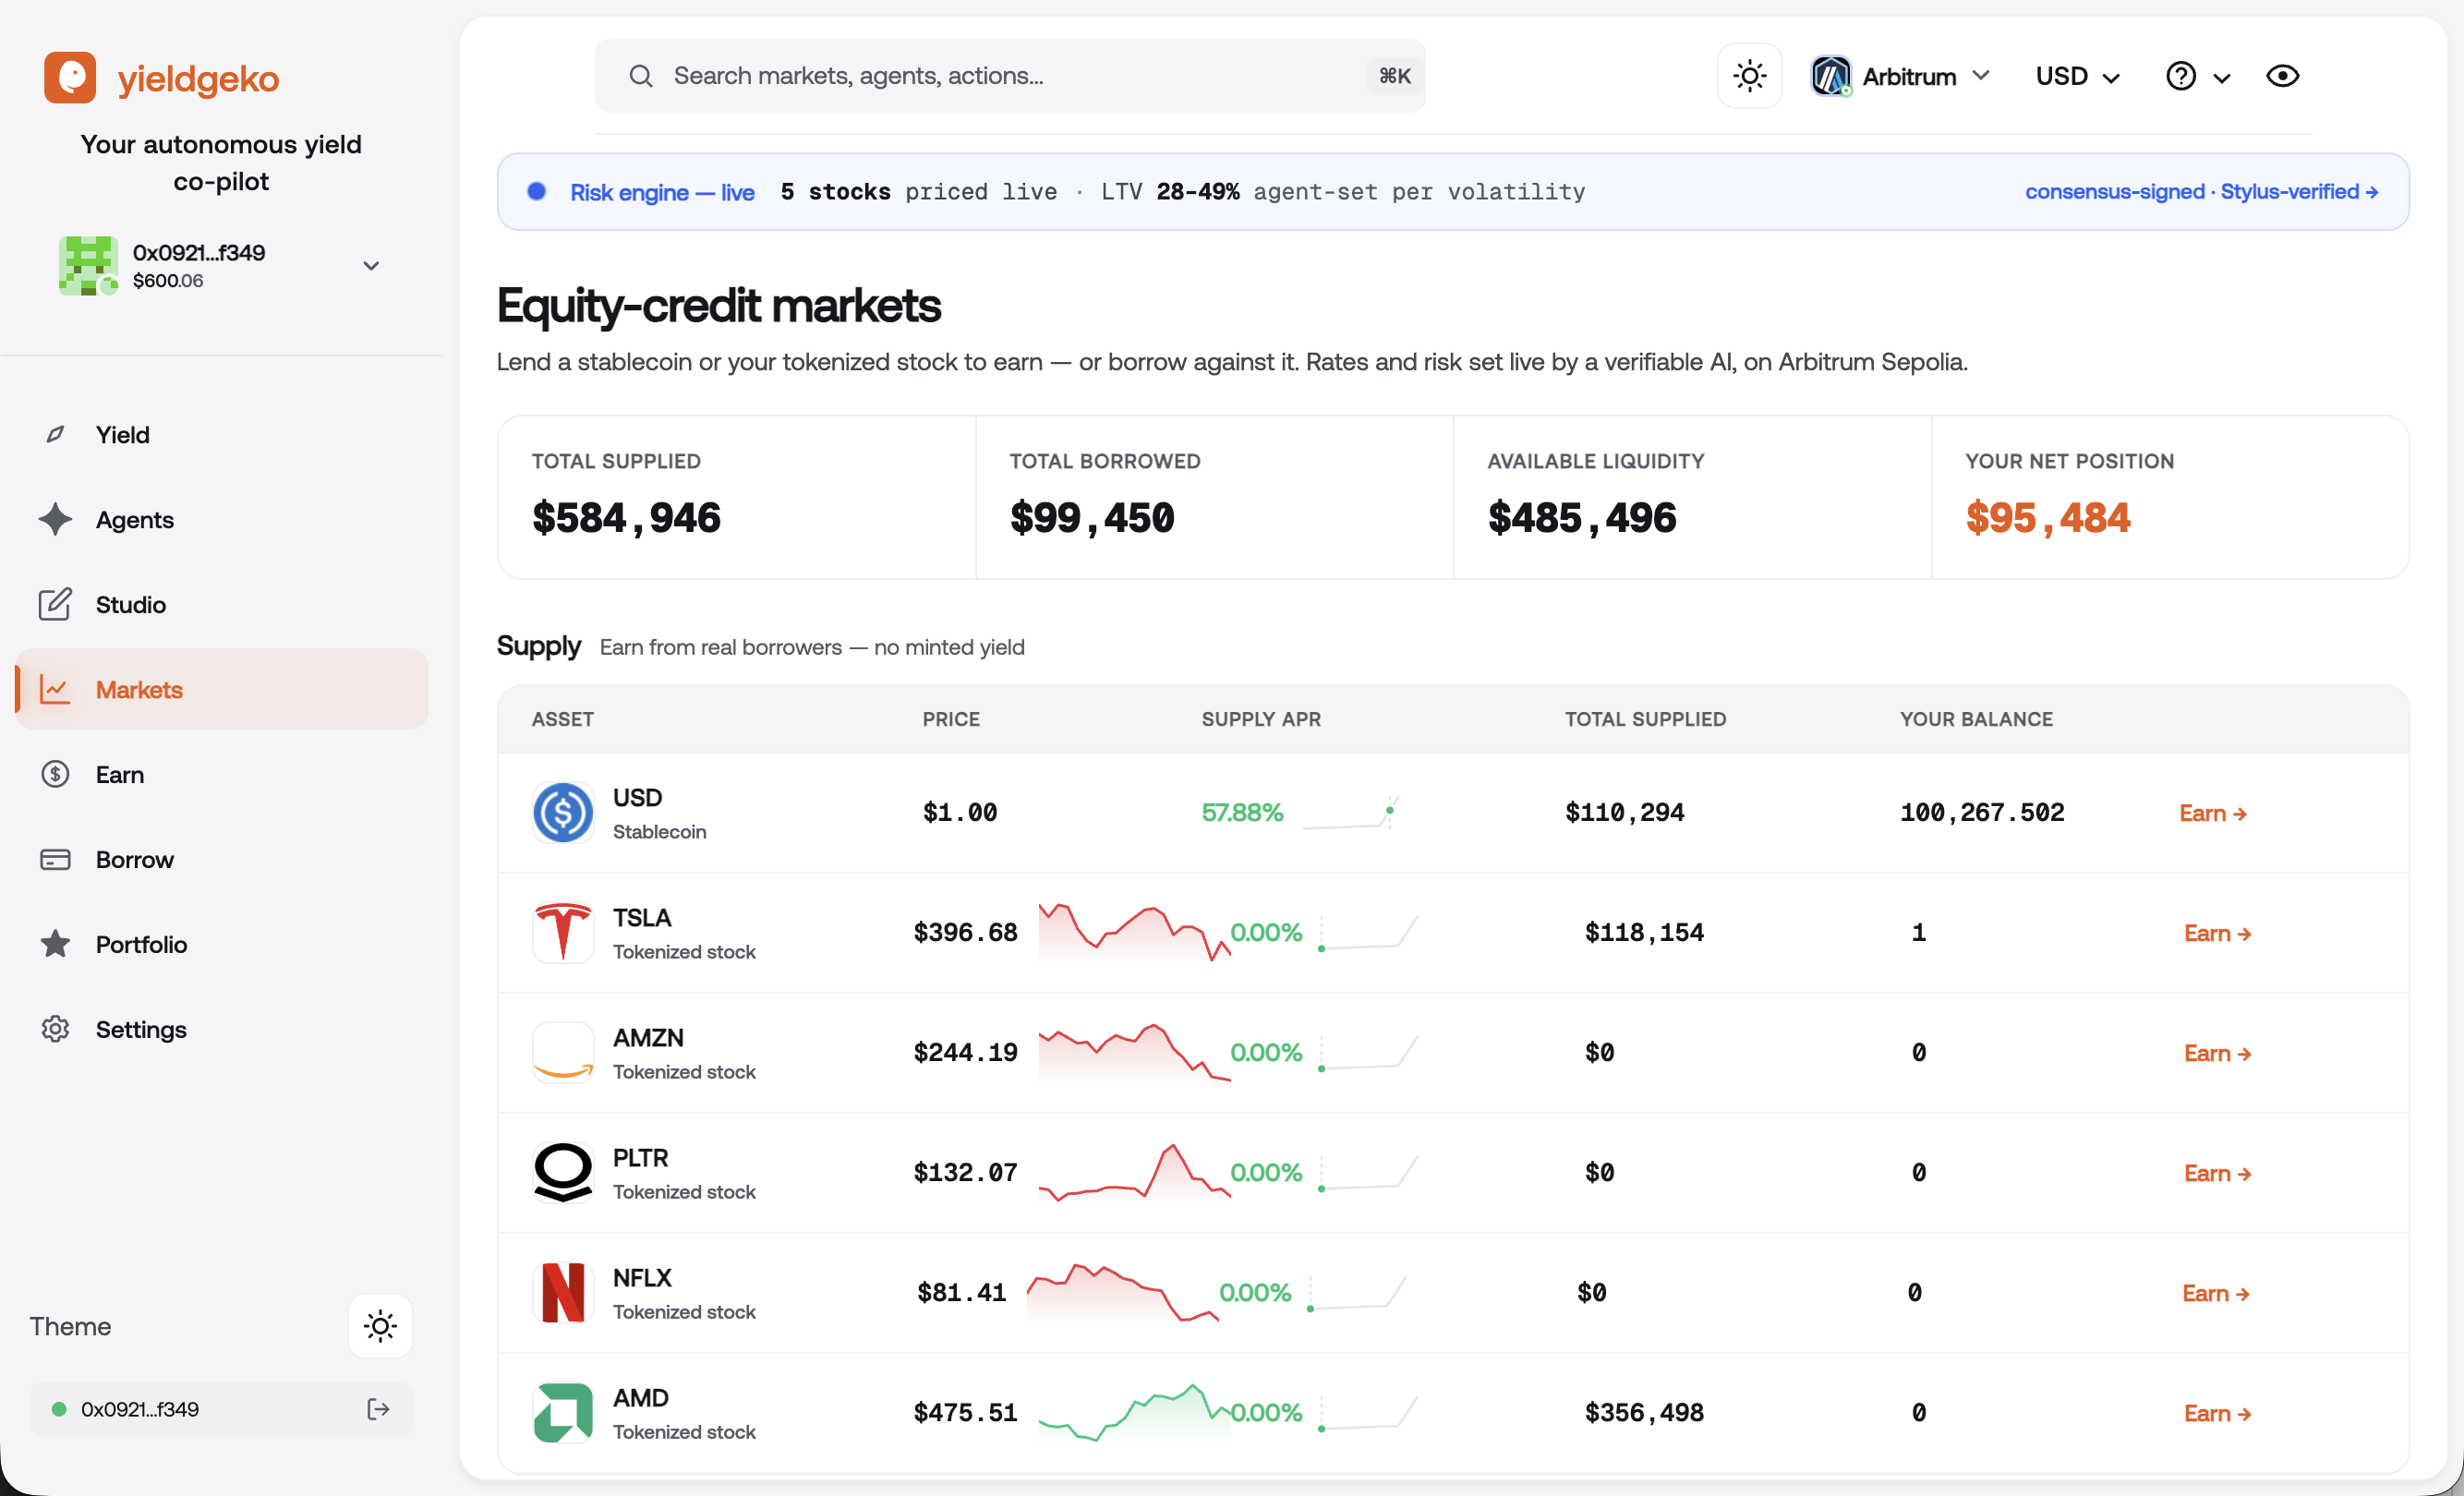2464x1496 pixels.
Task: Click the Supply APR column header
Action: click(x=1261, y=719)
